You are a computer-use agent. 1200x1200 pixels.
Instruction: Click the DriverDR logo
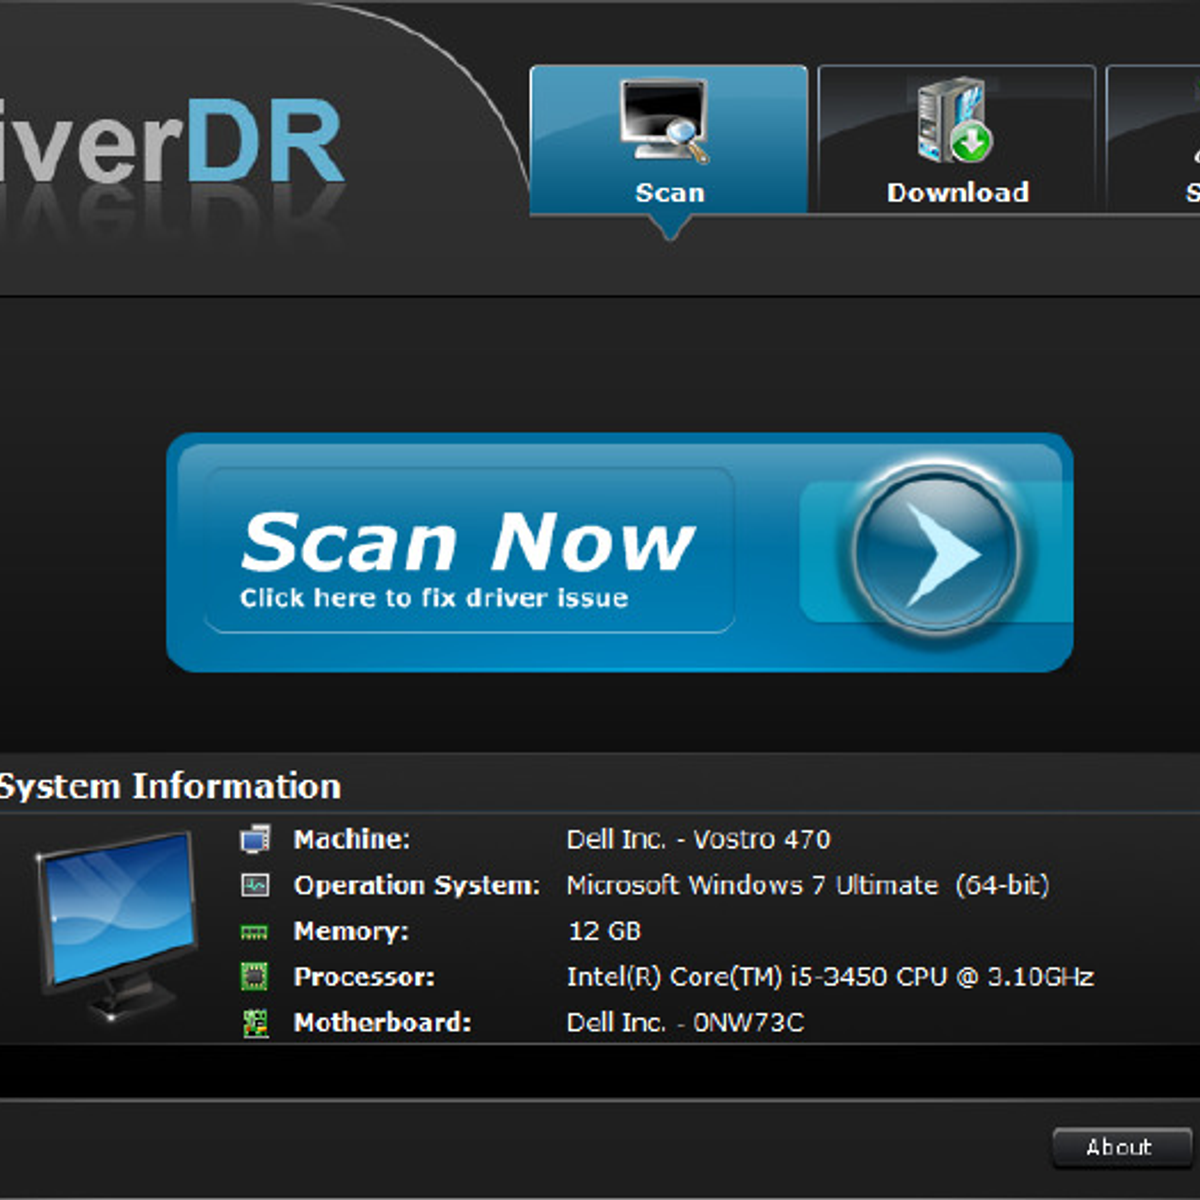[170, 145]
